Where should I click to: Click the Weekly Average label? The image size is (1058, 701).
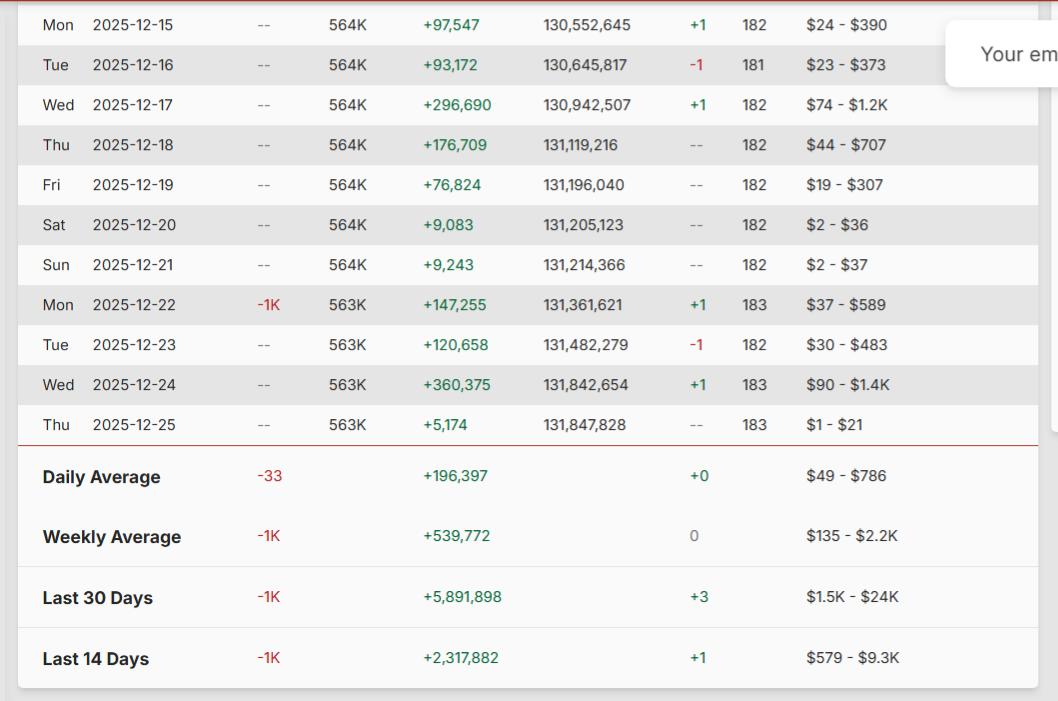(112, 537)
